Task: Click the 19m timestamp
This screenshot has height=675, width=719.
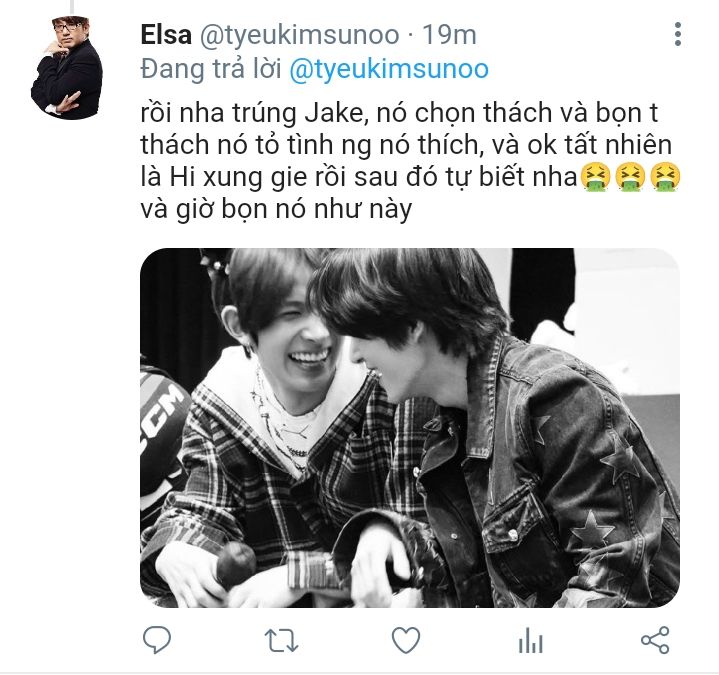Action: (x=449, y=35)
